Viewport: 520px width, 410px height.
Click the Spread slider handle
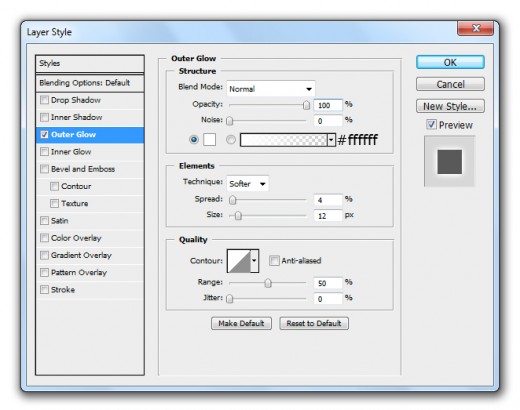click(x=233, y=200)
